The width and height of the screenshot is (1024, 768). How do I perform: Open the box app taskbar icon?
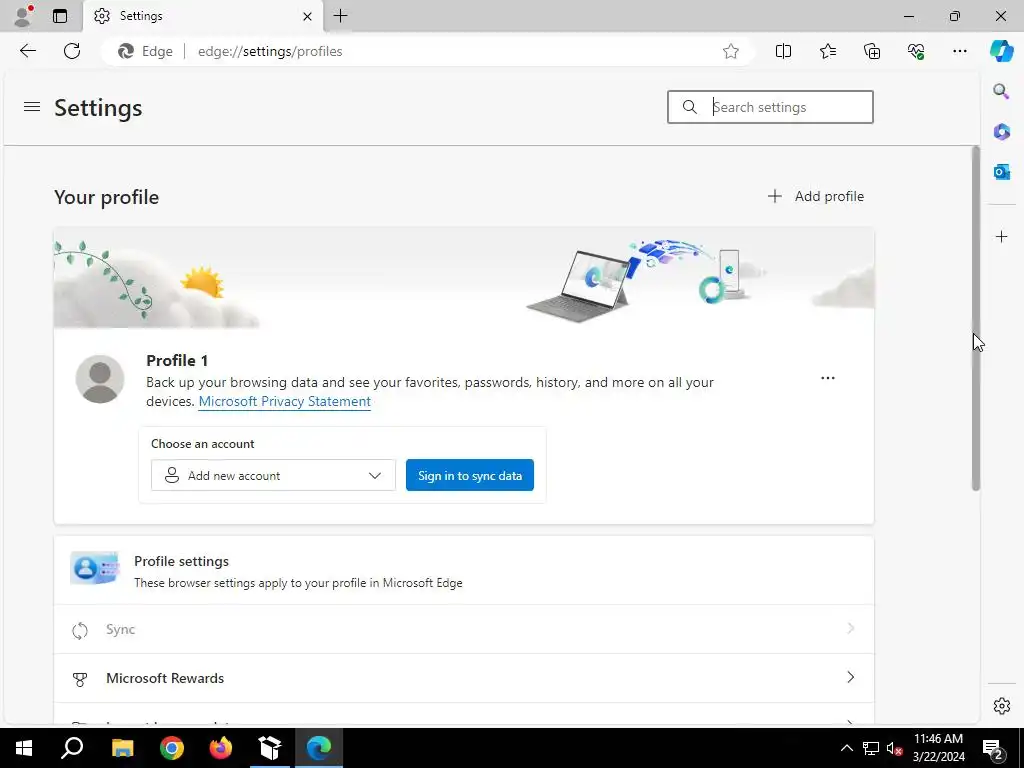(x=269, y=748)
